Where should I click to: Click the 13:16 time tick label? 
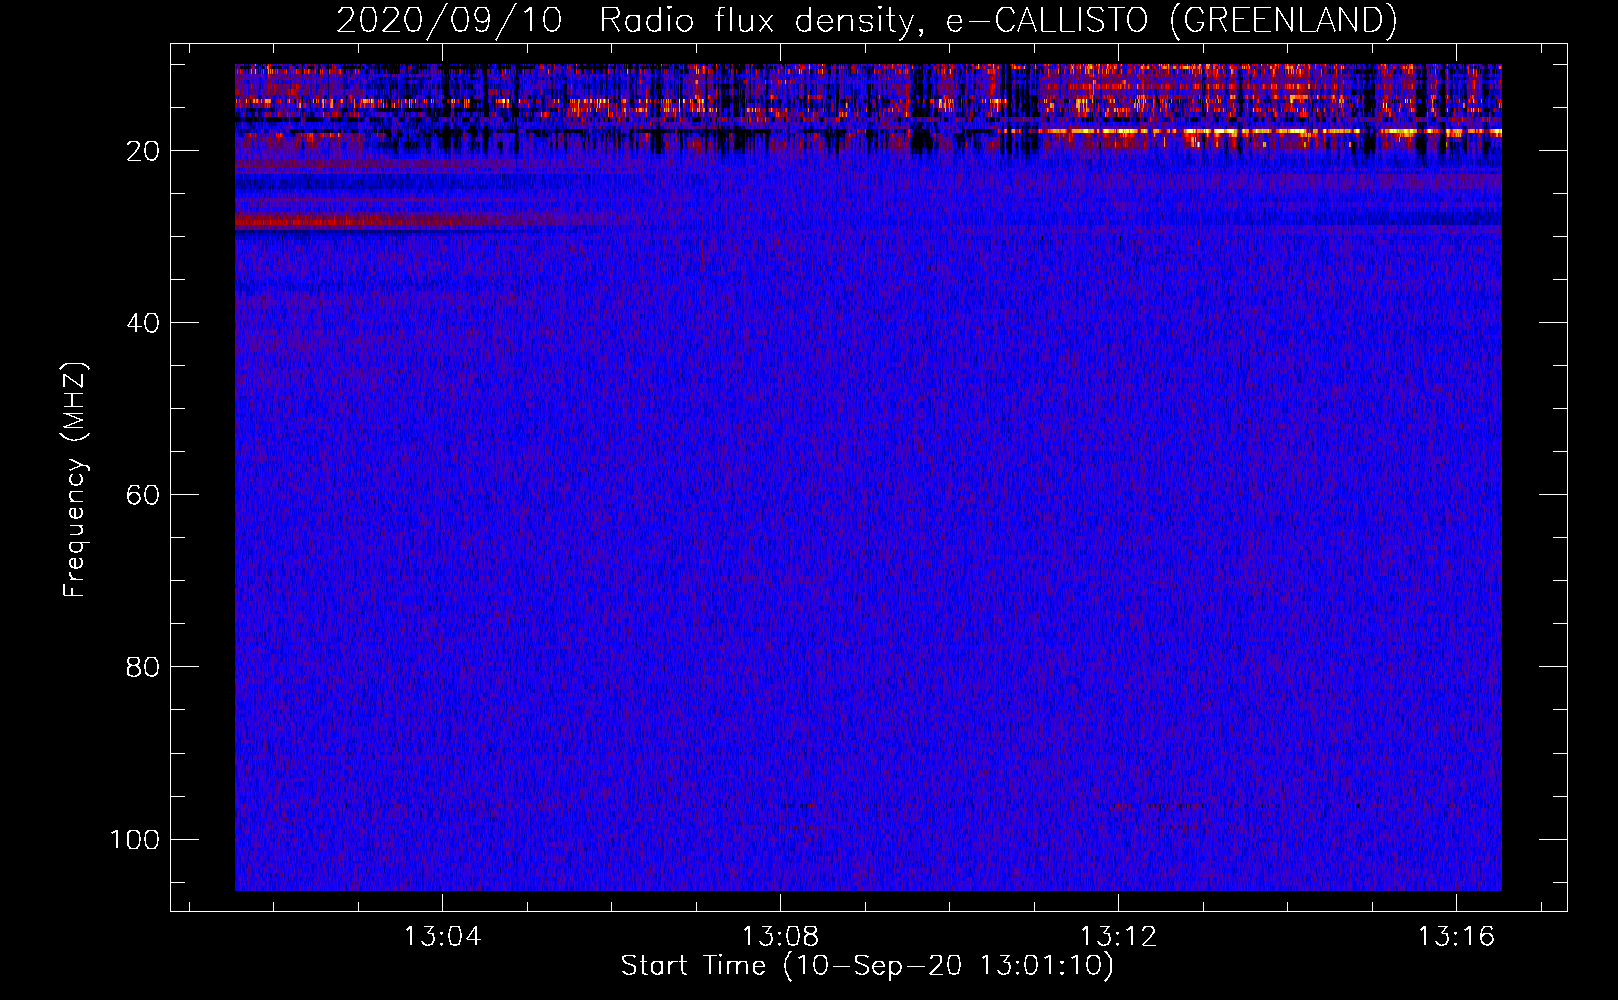1456,936
